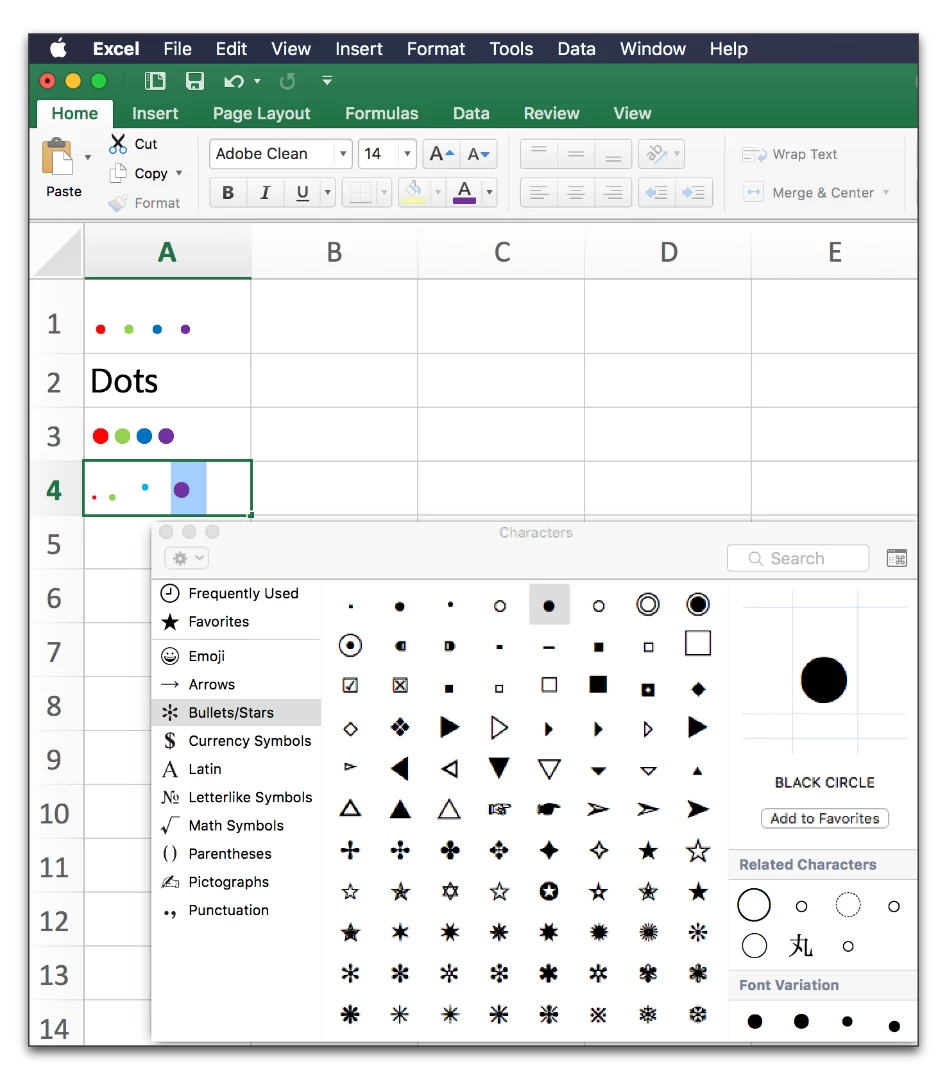
Task: Toggle character viewer compact mode icon
Action: 897,558
